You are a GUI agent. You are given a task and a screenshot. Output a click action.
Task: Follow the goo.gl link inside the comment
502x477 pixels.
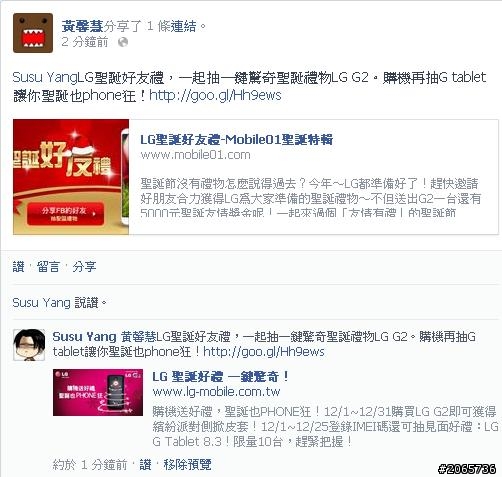tap(264, 352)
